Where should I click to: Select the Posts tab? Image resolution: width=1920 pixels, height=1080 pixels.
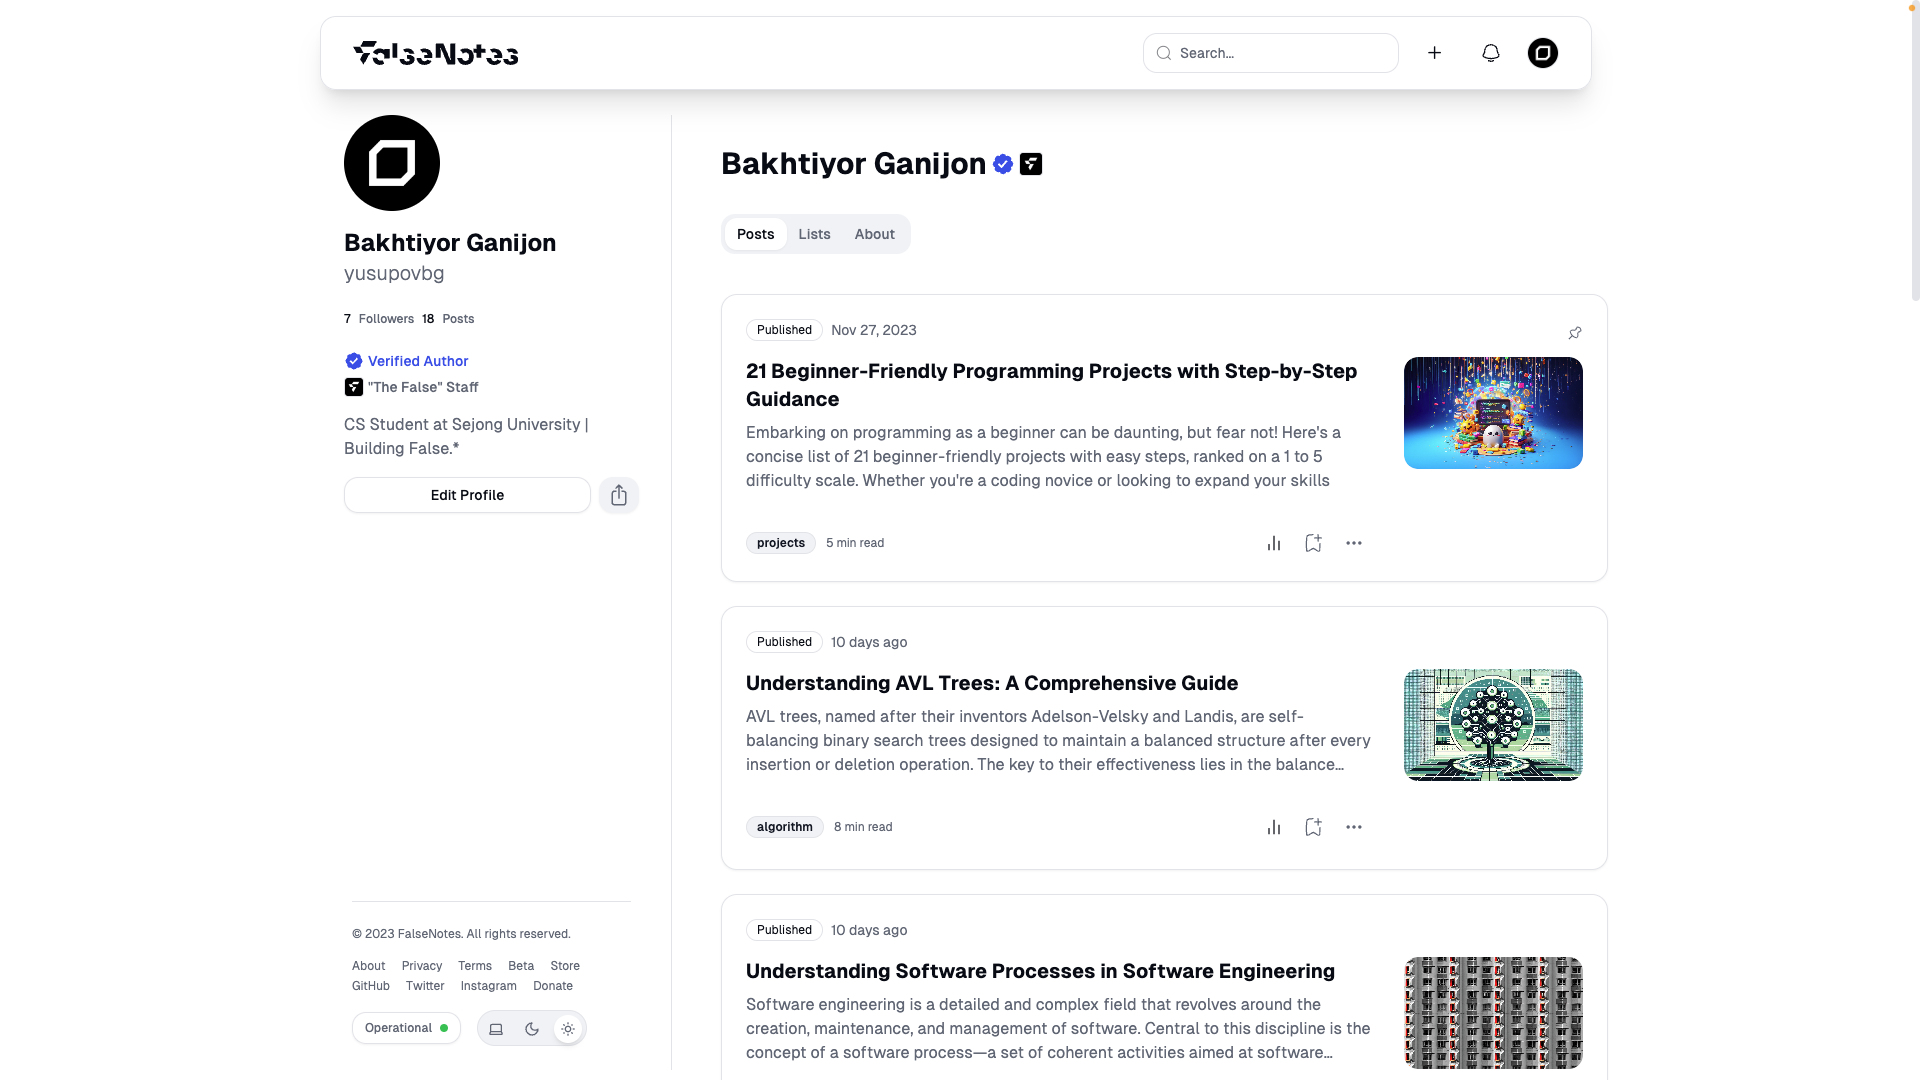point(755,234)
